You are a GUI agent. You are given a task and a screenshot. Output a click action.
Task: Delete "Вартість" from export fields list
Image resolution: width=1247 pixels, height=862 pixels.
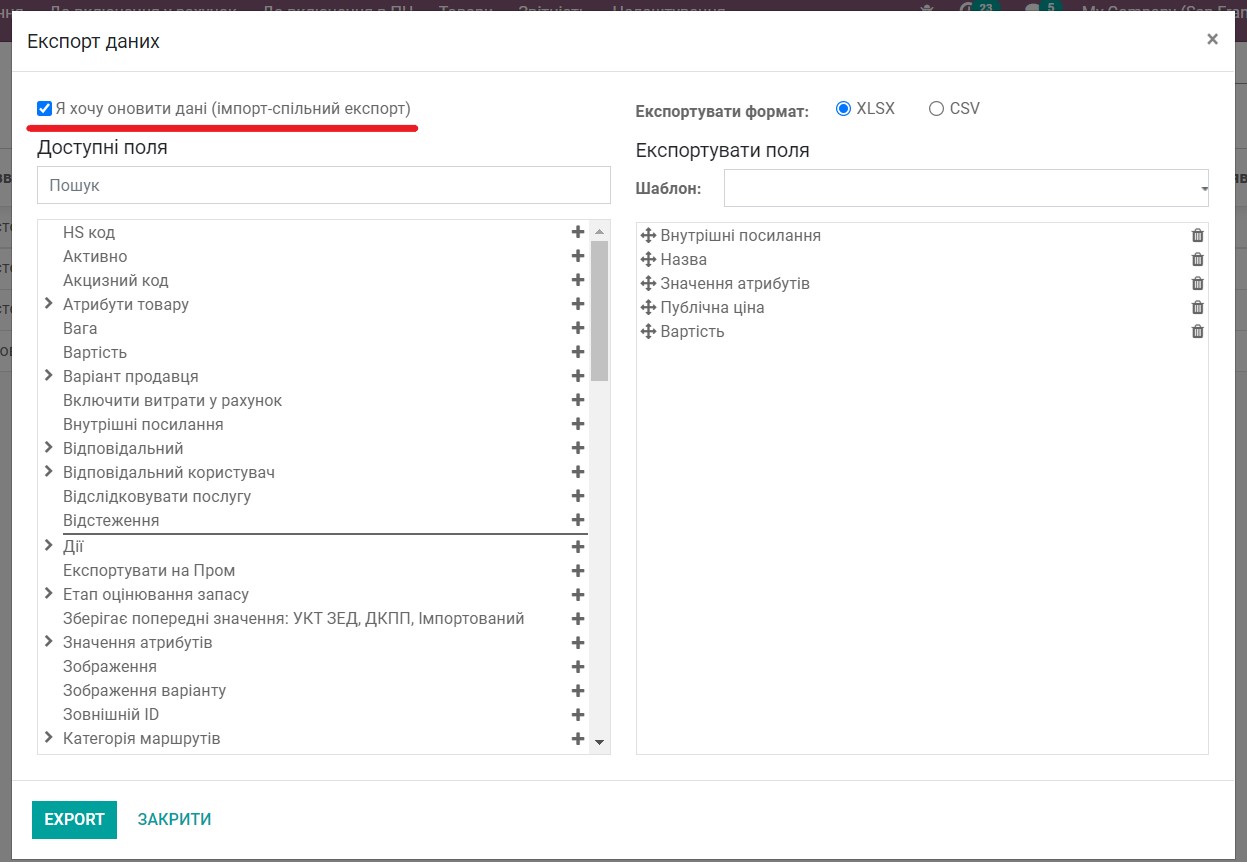[1197, 331]
